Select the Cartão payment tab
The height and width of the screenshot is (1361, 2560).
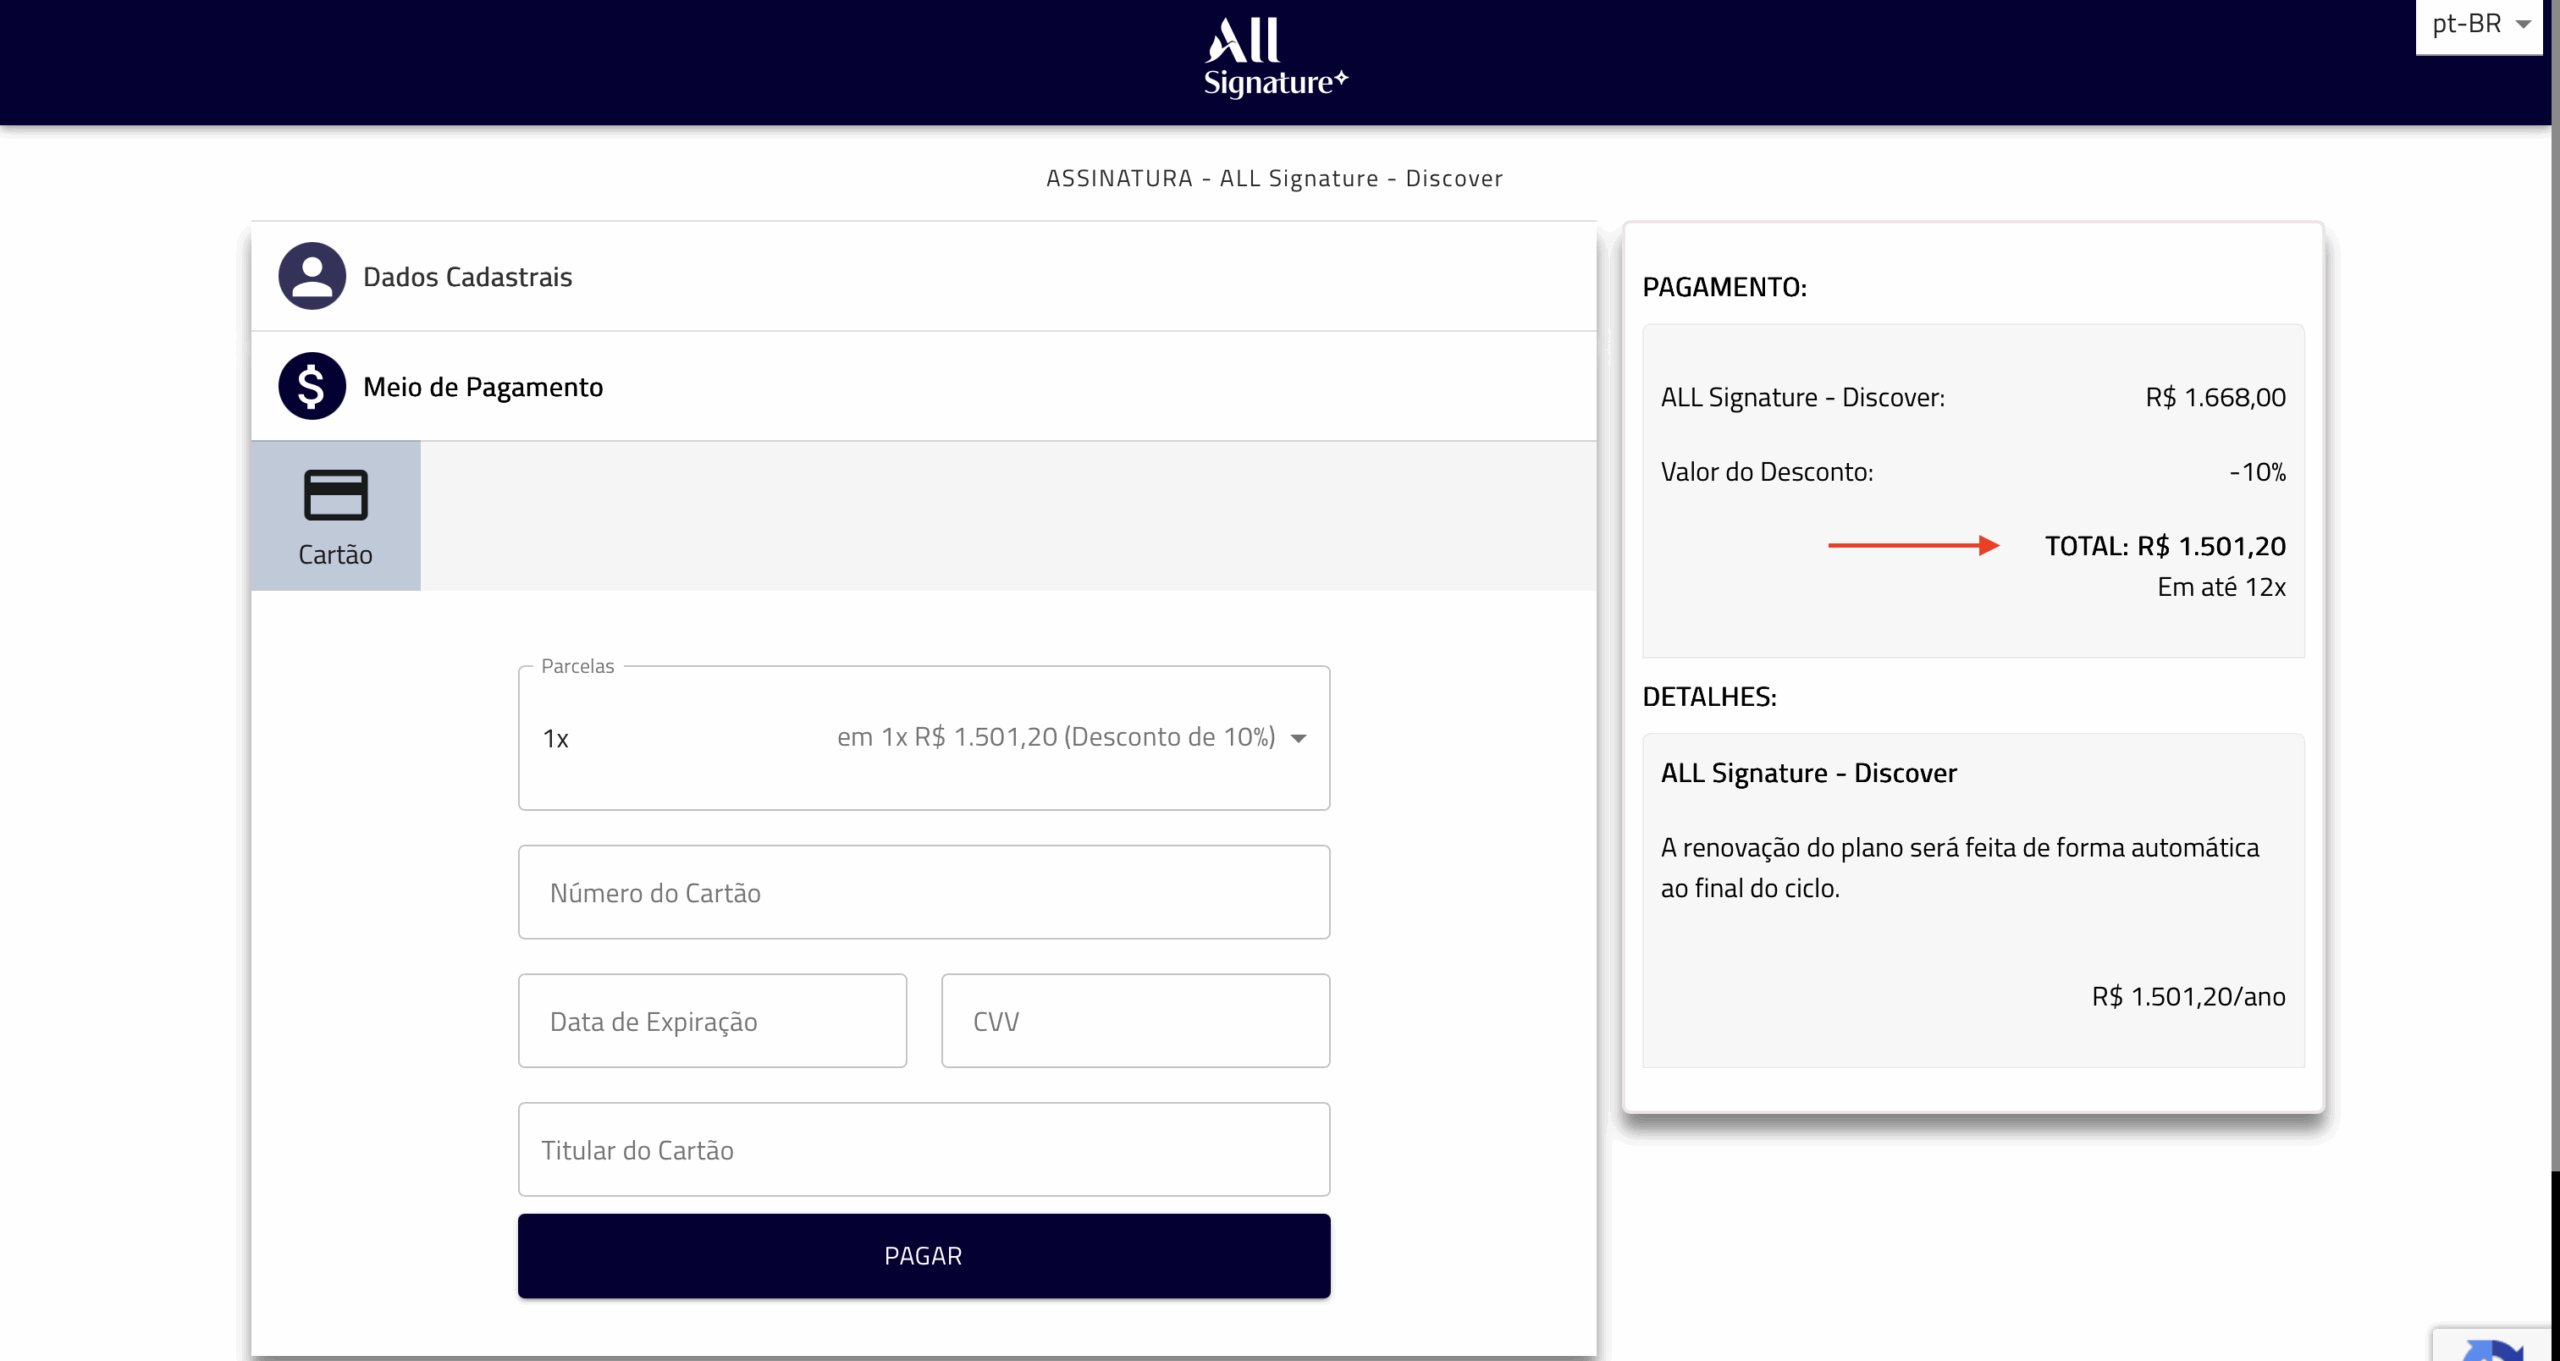pyautogui.click(x=336, y=516)
